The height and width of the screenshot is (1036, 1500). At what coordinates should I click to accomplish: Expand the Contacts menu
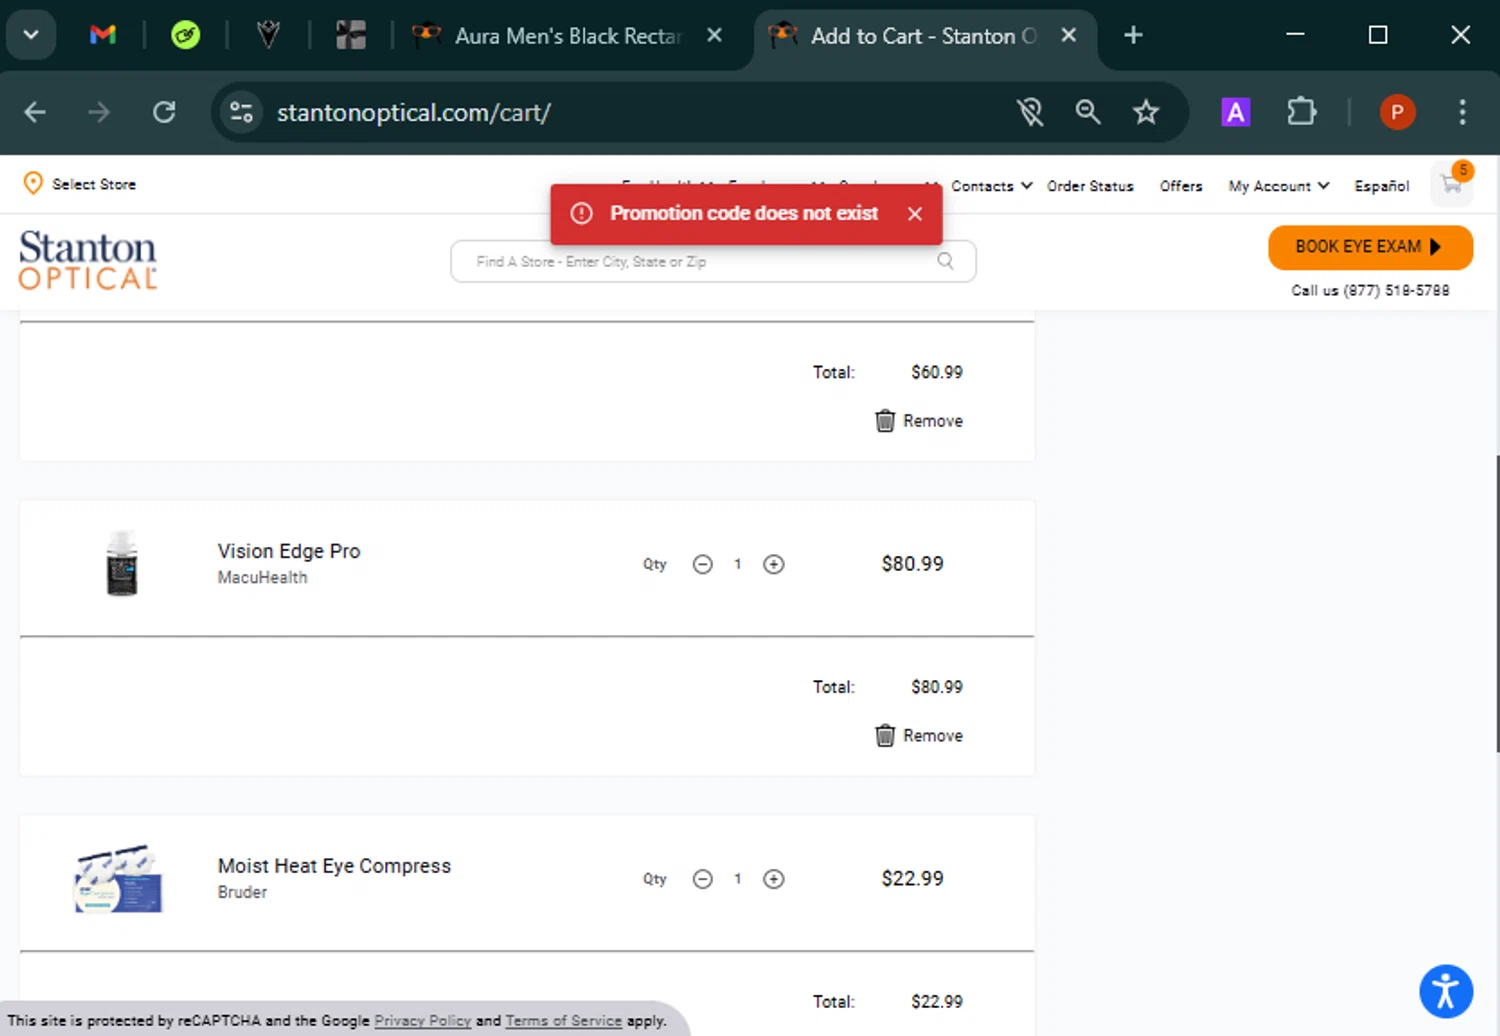click(x=991, y=186)
